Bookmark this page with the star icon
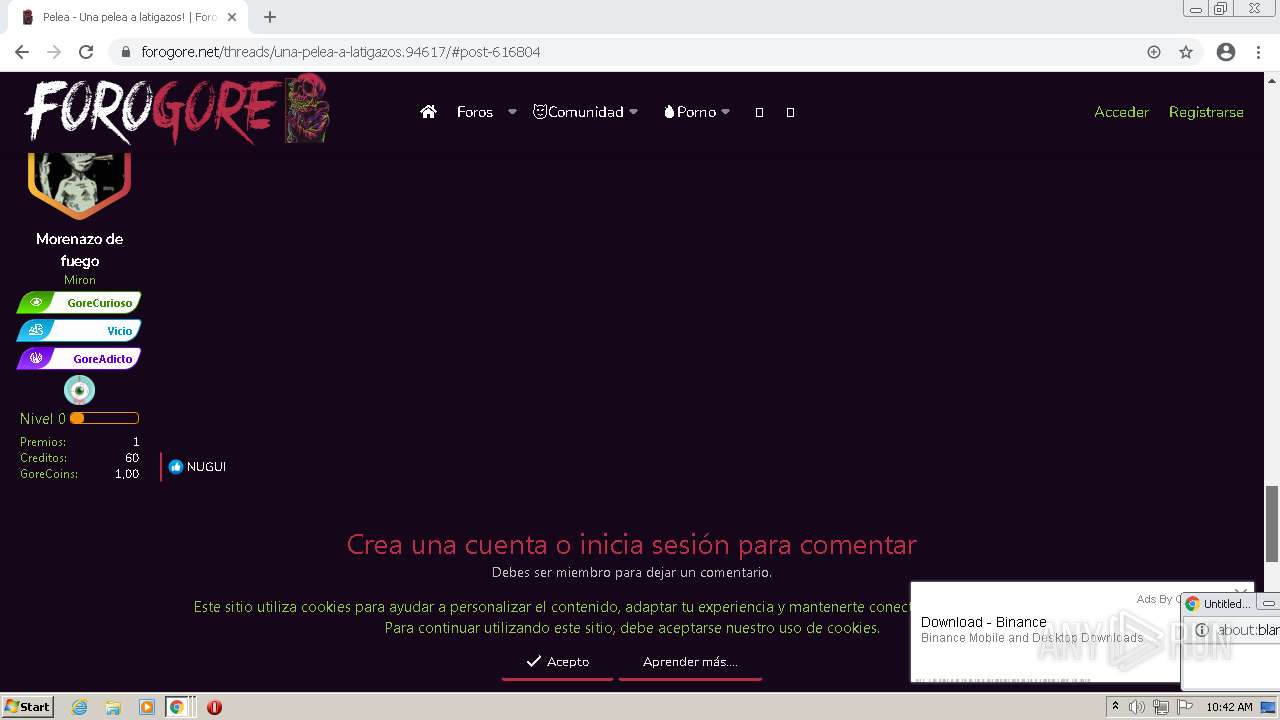Screen dimensions: 1280x720 point(1186,52)
